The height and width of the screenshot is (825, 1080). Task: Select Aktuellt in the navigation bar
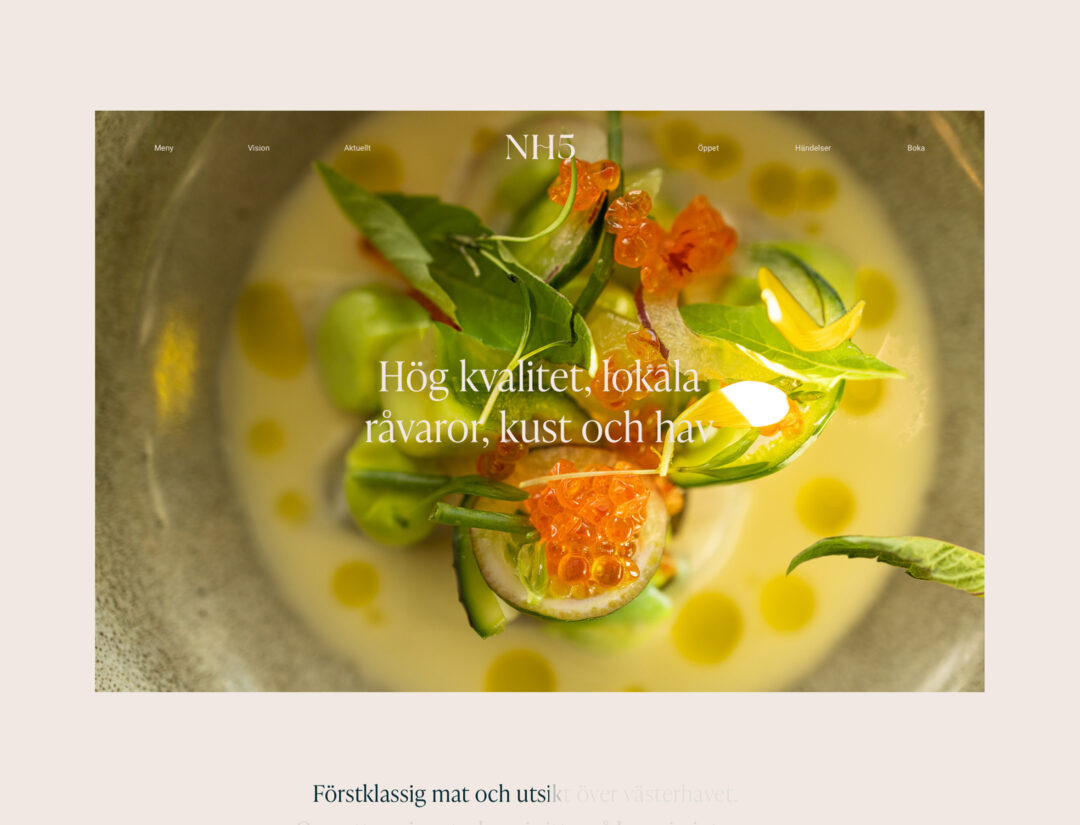click(x=357, y=148)
